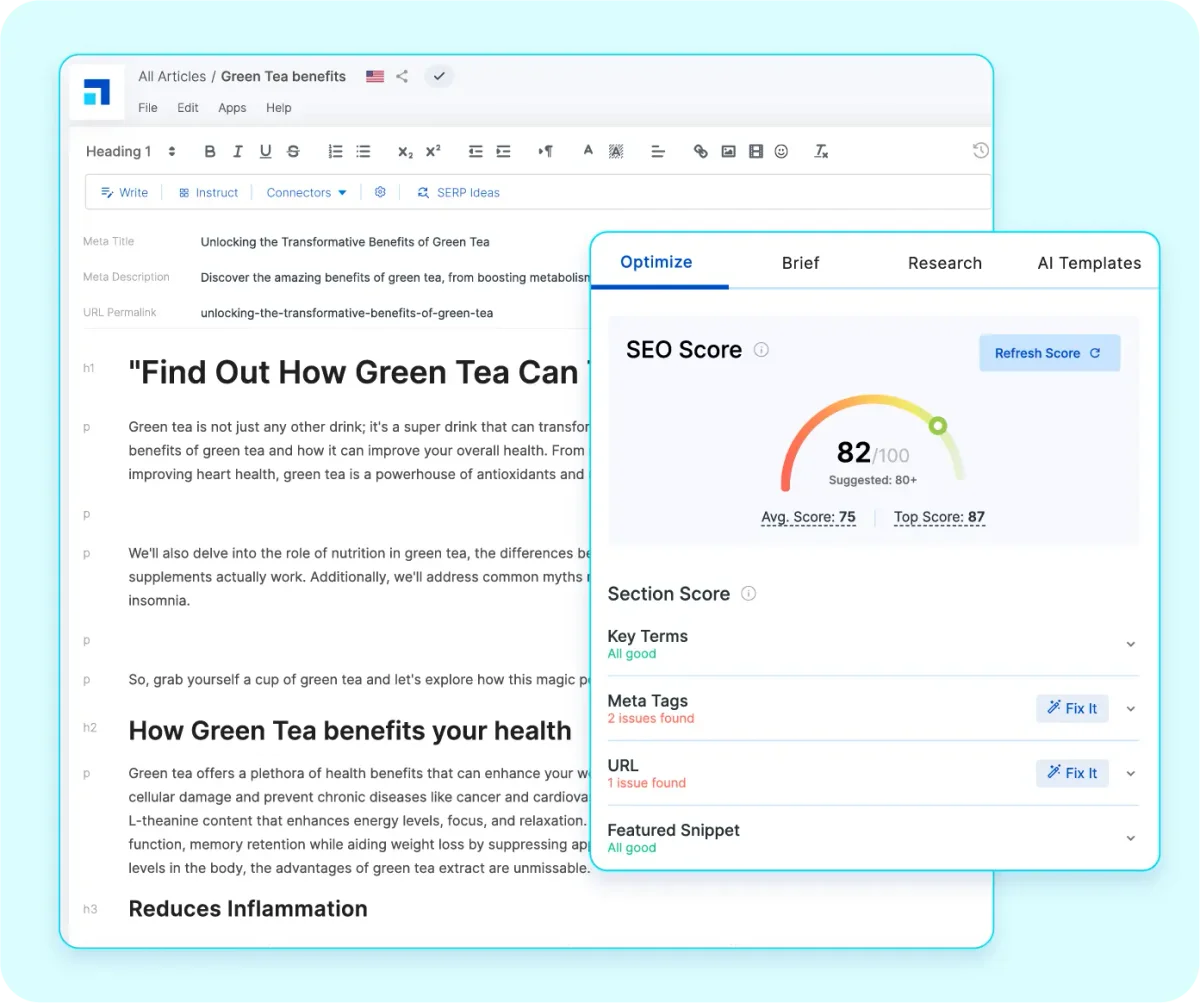Insert an image into the article
The width and height of the screenshot is (1200, 1003).
(x=728, y=151)
